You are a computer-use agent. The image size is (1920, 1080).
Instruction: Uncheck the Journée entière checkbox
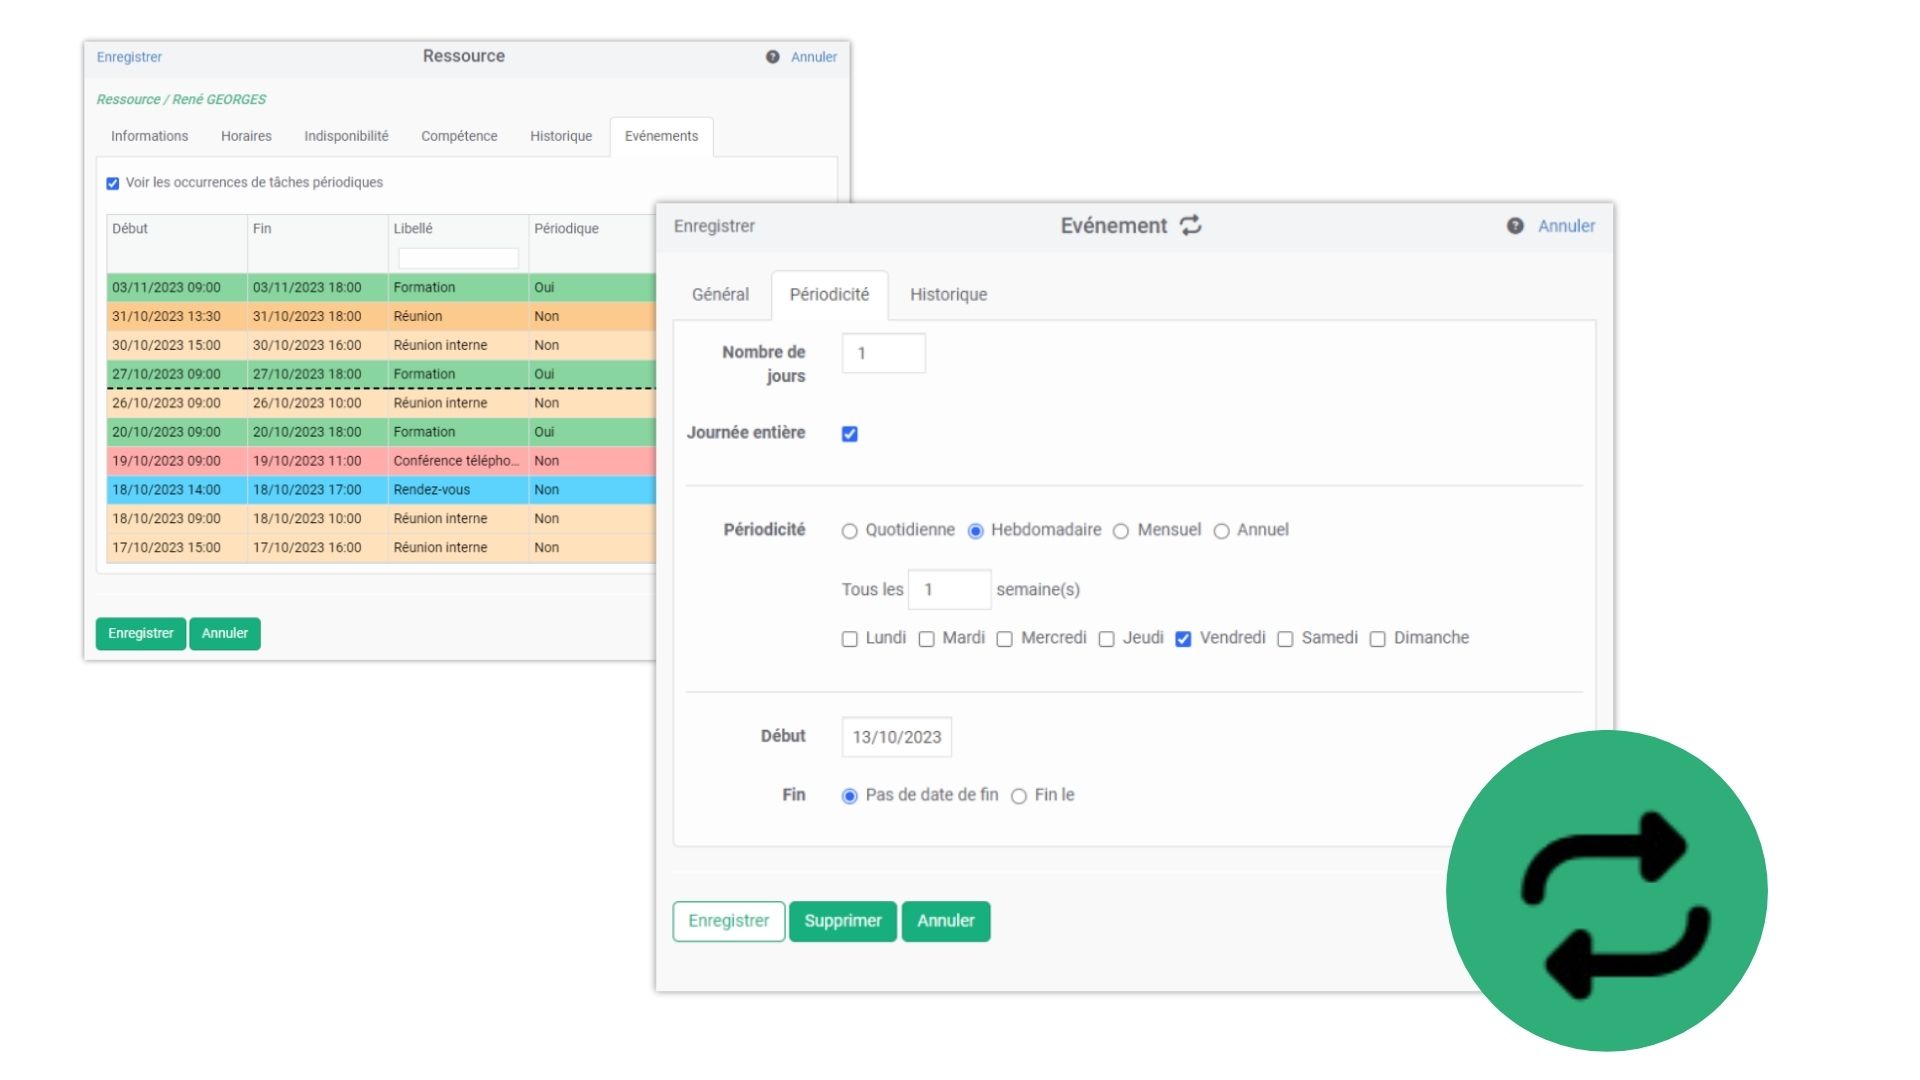(849, 434)
